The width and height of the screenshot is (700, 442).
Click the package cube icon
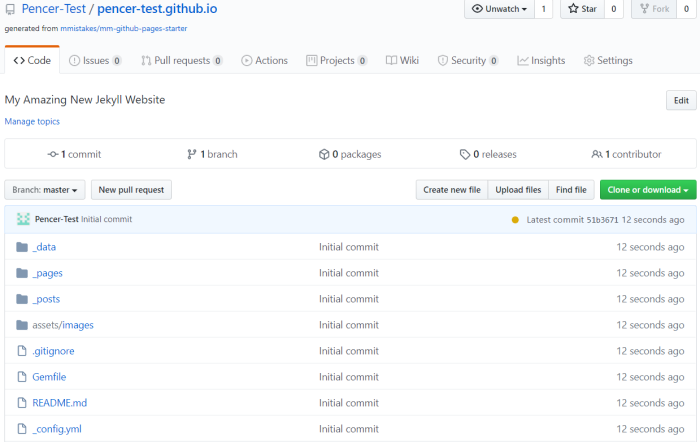click(324, 154)
